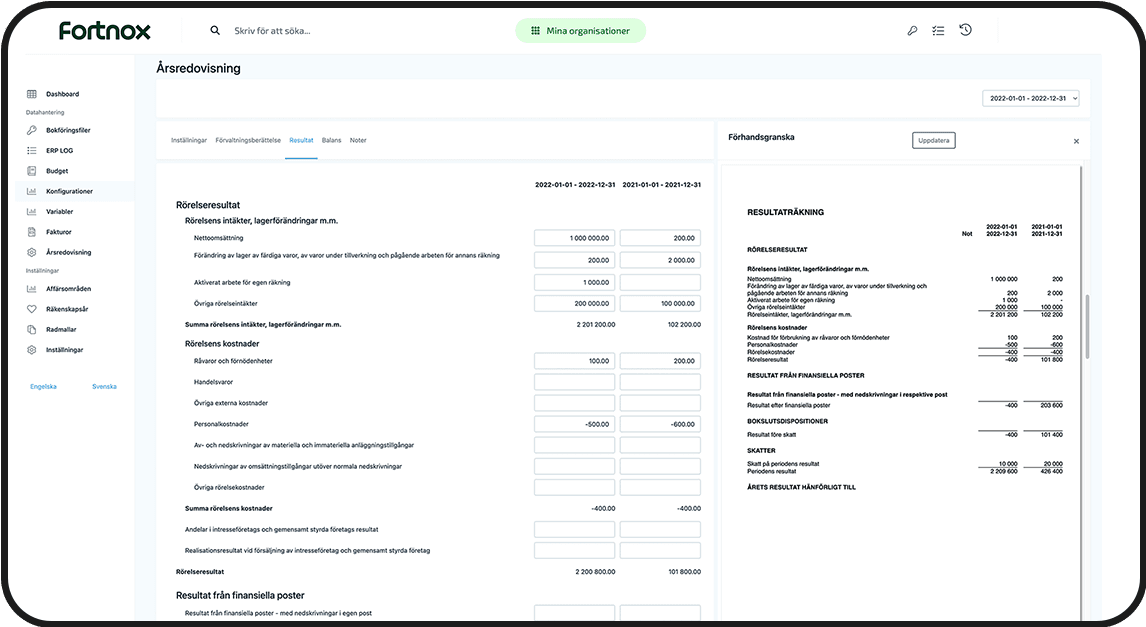
Task: Open Årsredovisning gear icon in sidebar
Action: [x=32, y=252]
